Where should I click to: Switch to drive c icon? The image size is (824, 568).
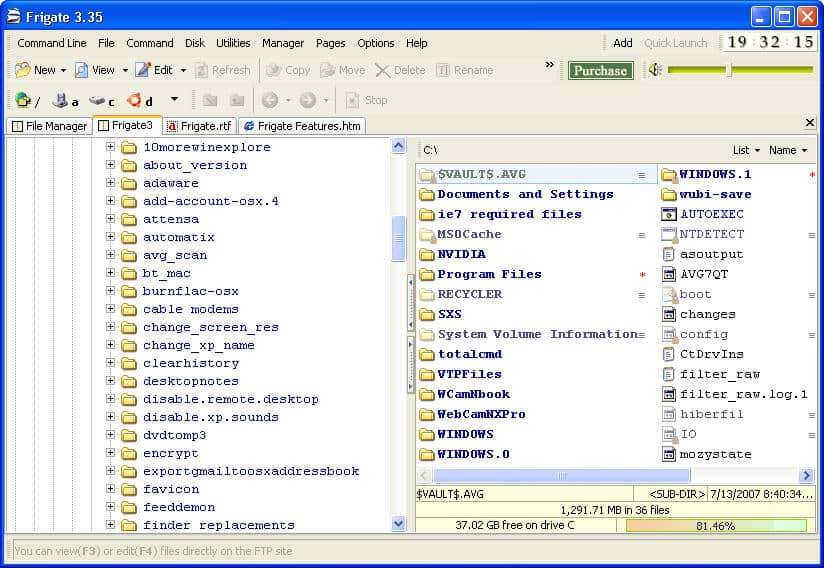[97, 100]
